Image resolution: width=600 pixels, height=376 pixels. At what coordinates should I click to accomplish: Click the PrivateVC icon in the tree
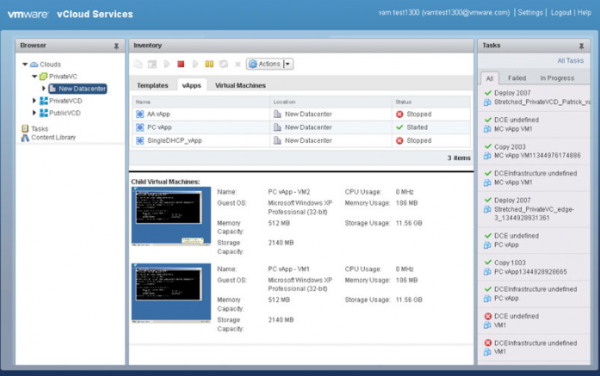43,77
